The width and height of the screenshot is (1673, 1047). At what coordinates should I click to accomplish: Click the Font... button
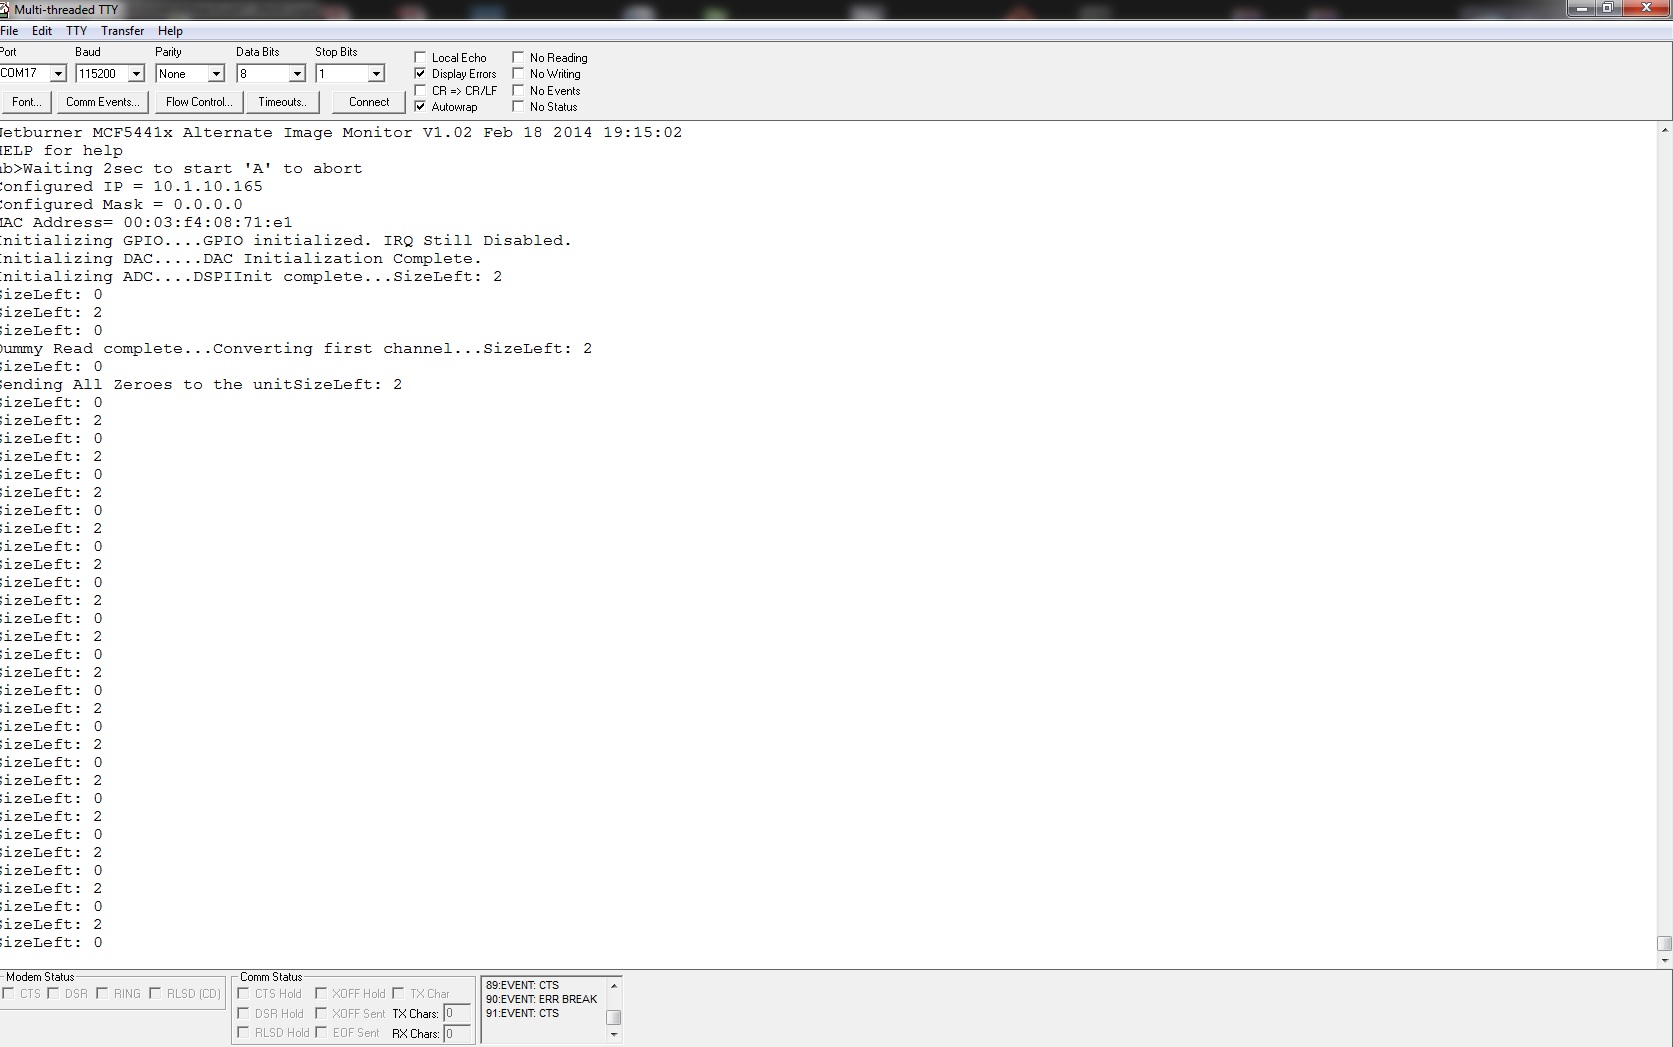tap(26, 102)
